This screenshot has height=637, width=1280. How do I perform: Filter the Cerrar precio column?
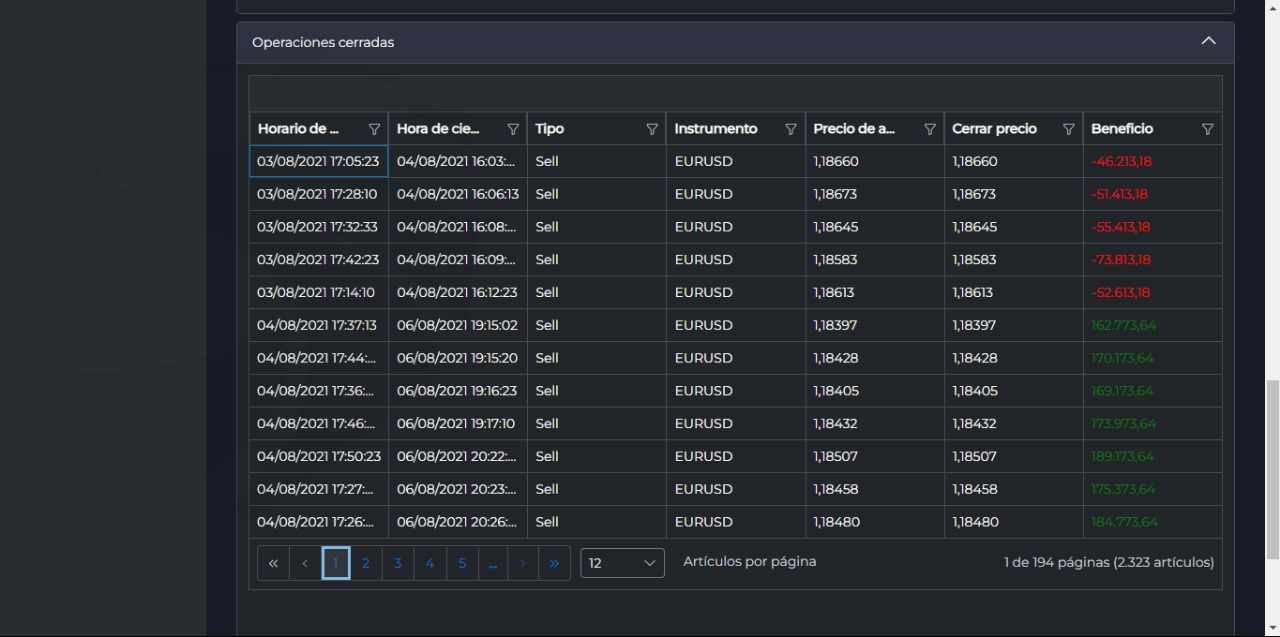(x=1068, y=129)
